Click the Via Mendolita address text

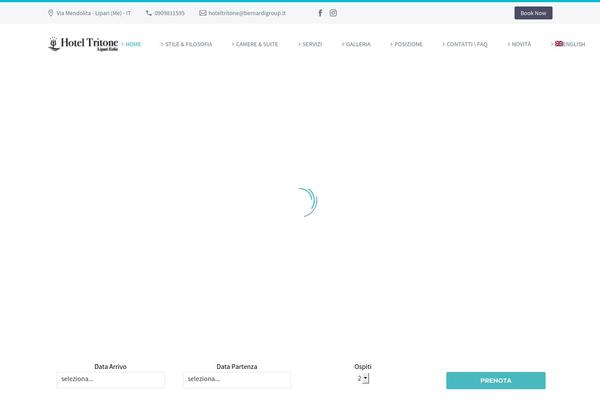click(94, 13)
